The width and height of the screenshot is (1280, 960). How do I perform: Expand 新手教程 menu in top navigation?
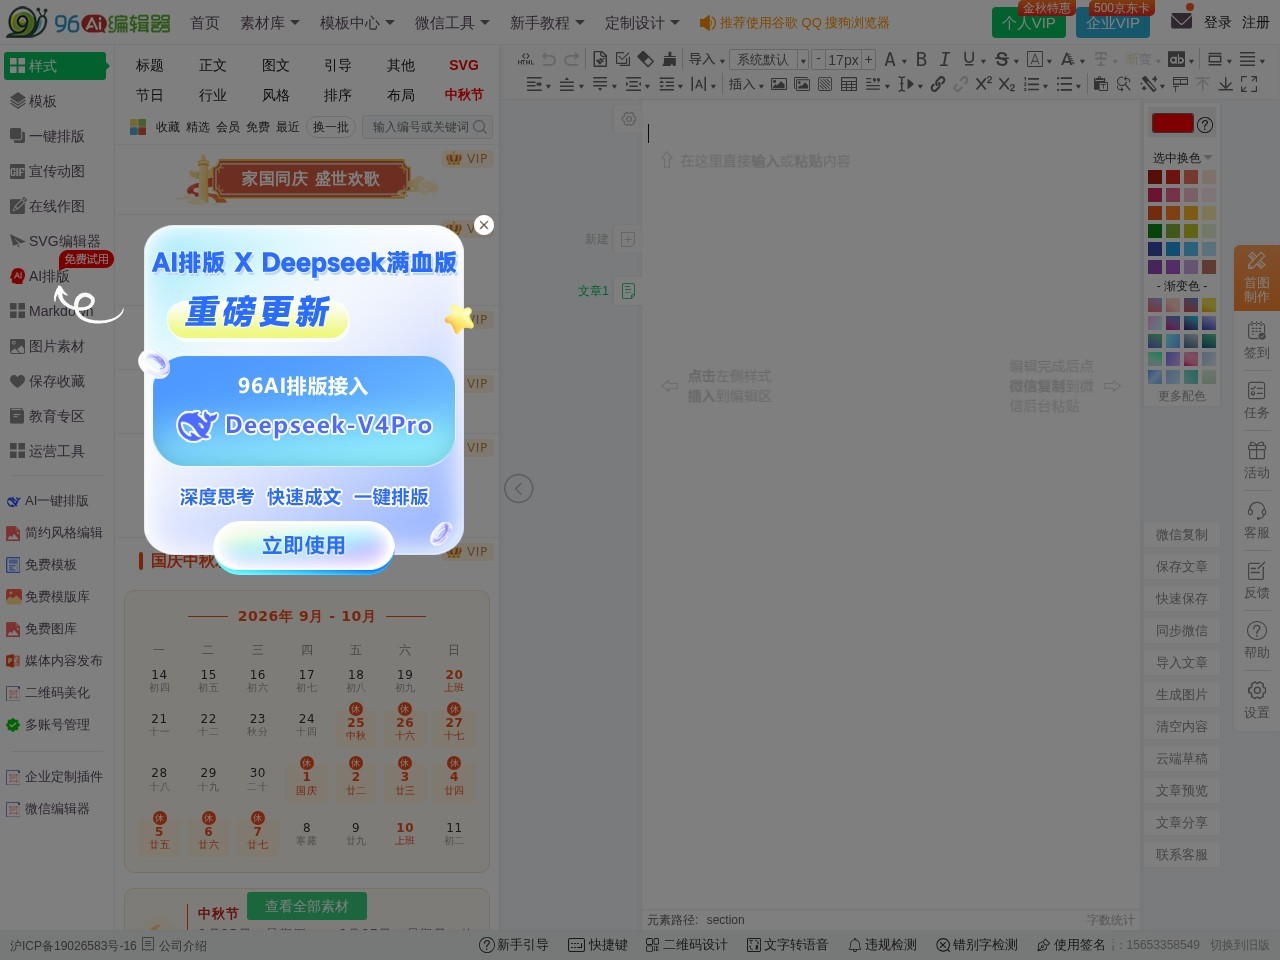(547, 22)
